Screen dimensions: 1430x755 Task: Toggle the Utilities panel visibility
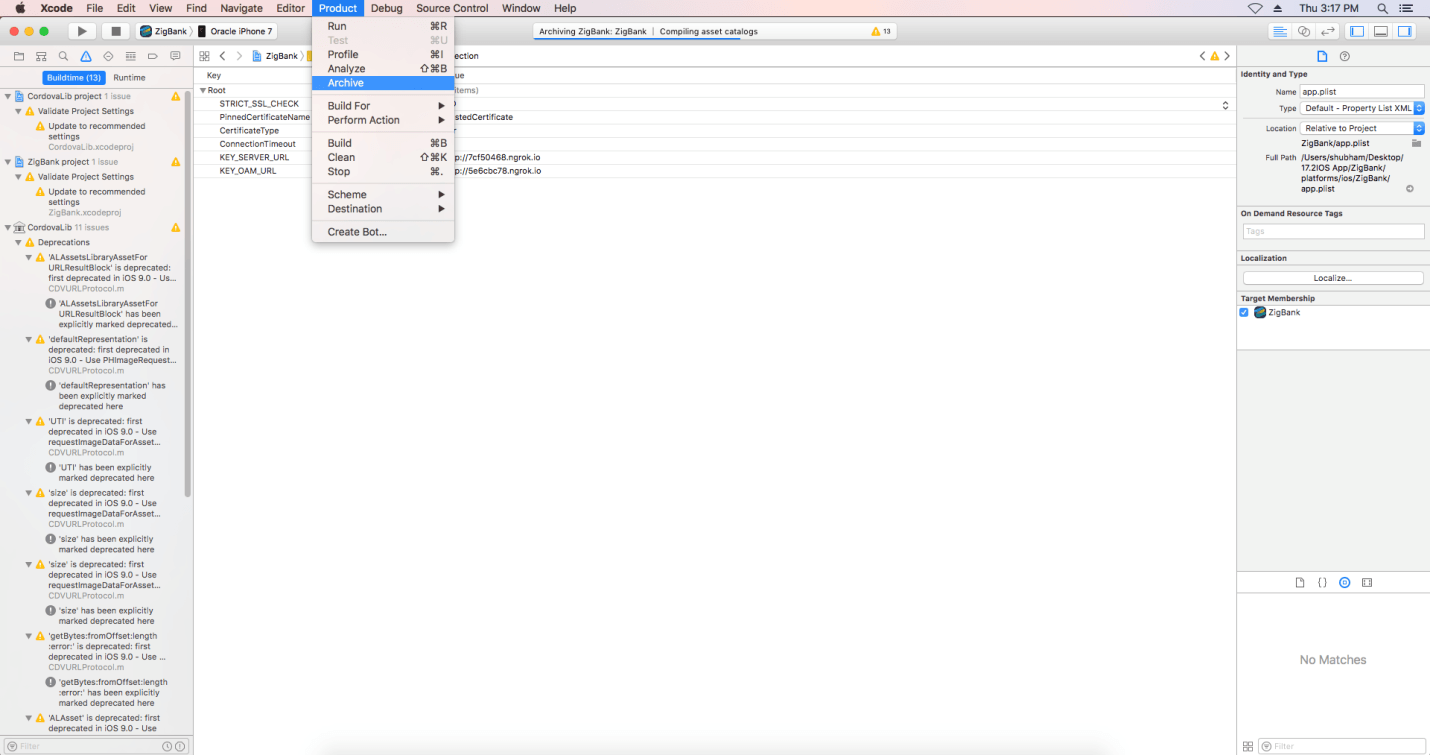click(1405, 31)
